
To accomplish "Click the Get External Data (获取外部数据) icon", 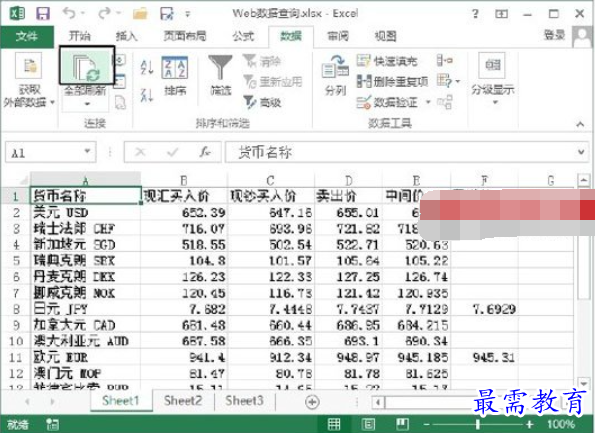I will (x=29, y=65).
